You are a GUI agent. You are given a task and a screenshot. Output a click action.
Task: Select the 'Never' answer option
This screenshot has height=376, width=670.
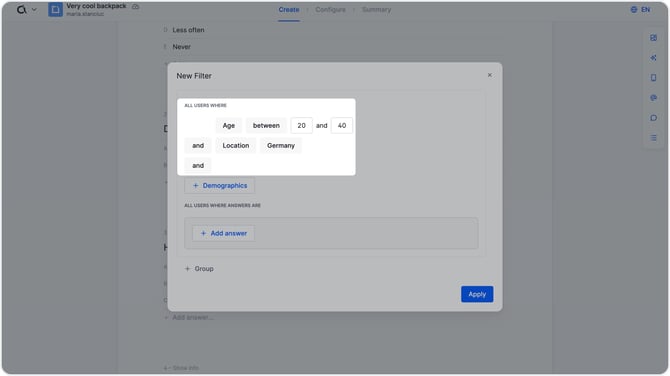[182, 47]
